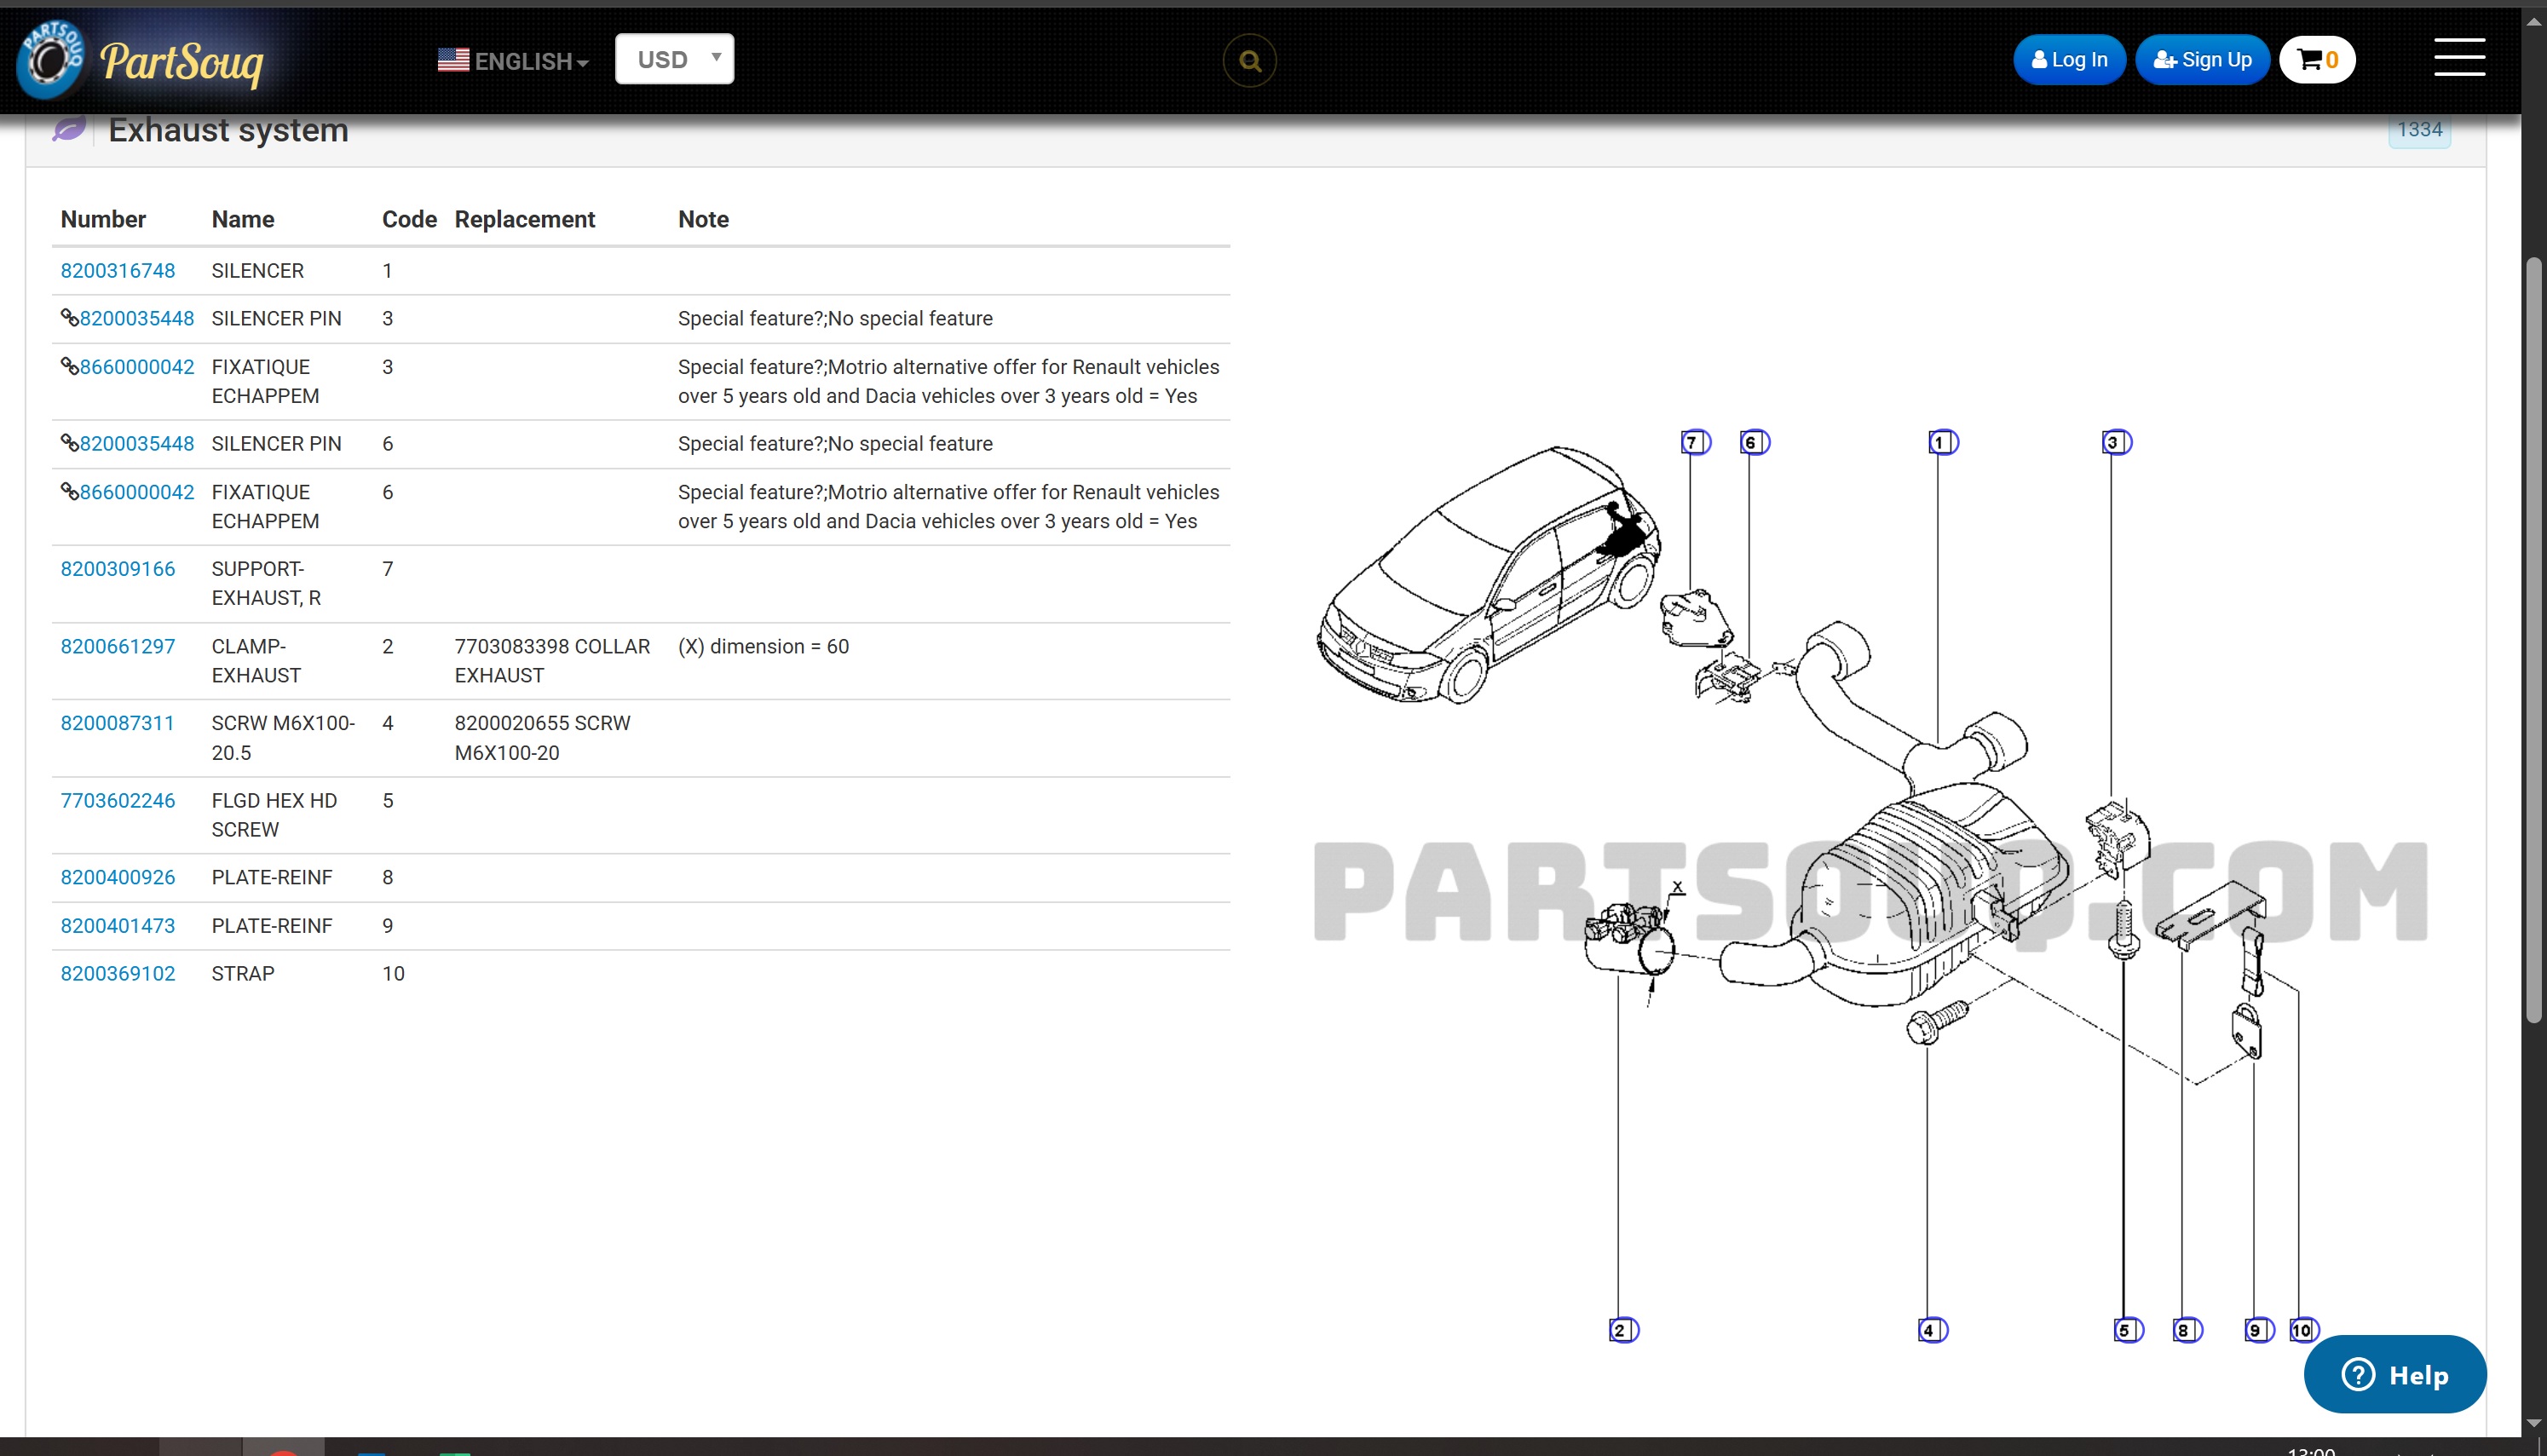The width and height of the screenshot is (2547, 1456).
Task: Click the PartSouq logo
Action: click(x=141, y=60)
